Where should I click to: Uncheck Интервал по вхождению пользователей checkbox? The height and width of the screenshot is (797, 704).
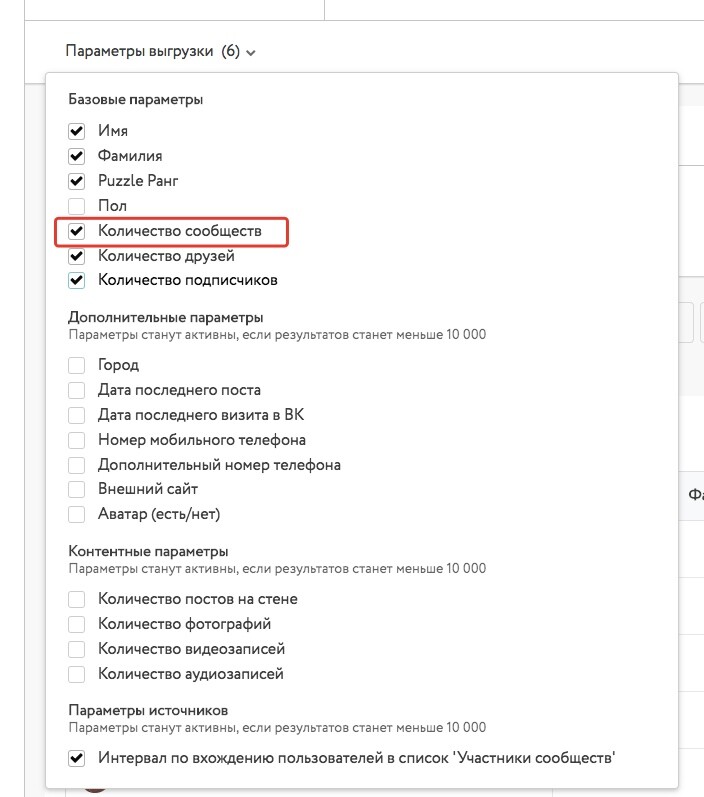[77, 759]
